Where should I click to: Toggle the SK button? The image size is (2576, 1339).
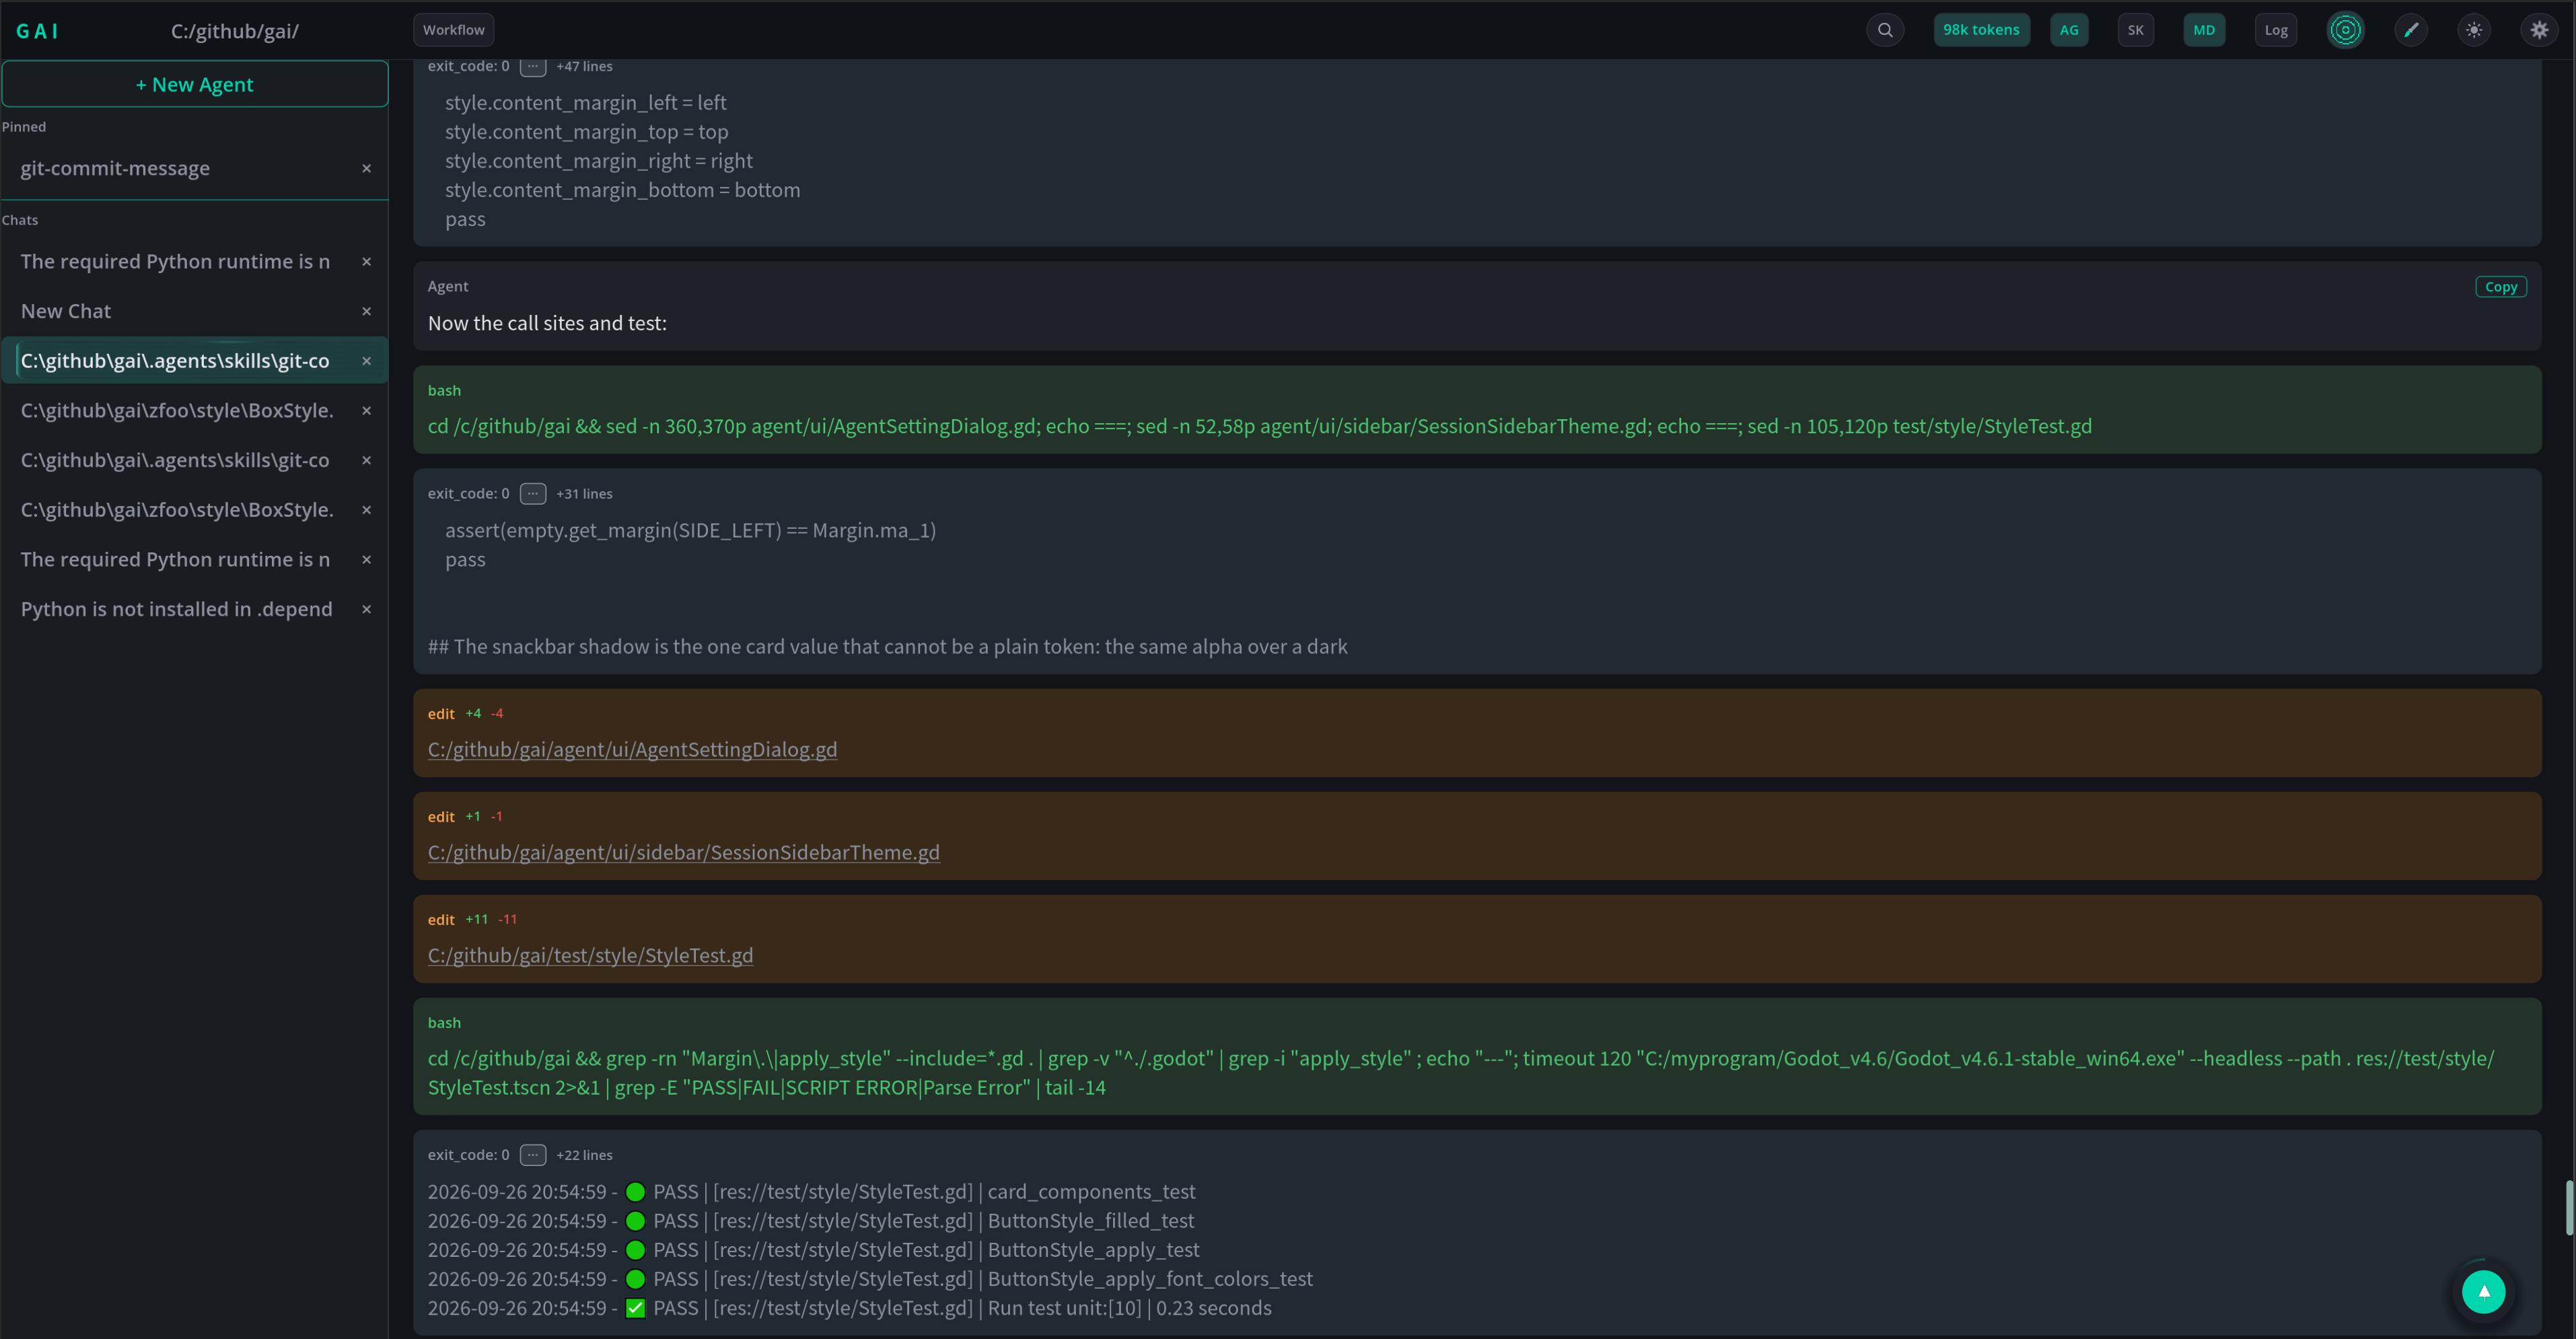coord(2135,30)
